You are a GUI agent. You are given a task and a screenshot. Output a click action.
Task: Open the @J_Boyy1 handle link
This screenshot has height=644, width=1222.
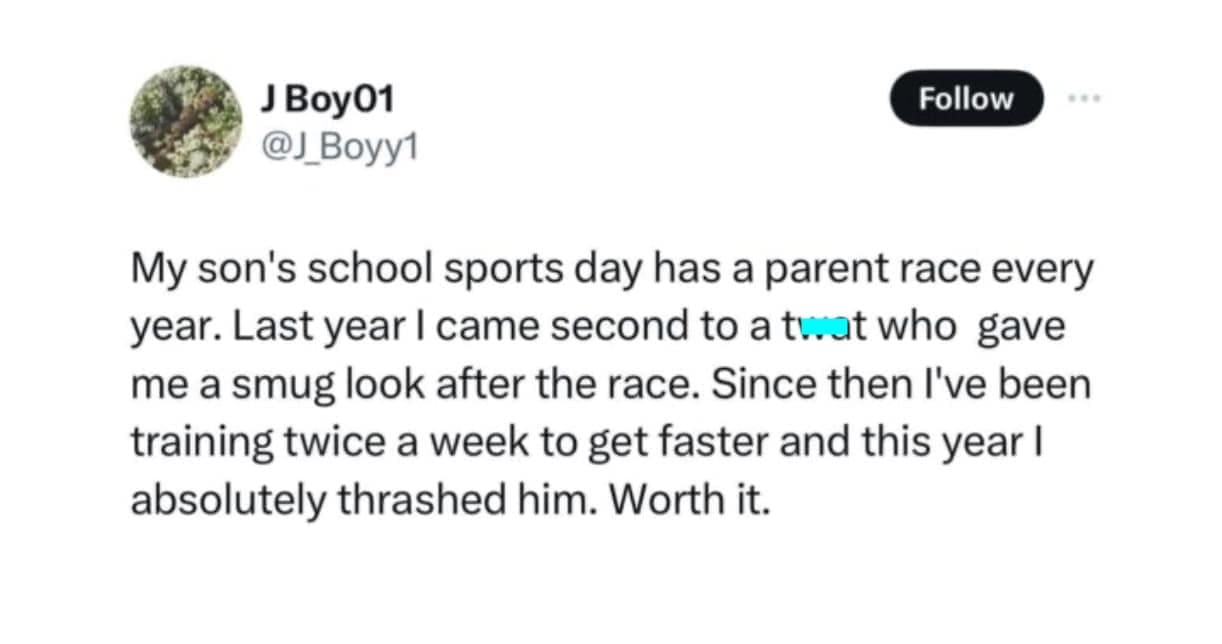click(338, 148)
